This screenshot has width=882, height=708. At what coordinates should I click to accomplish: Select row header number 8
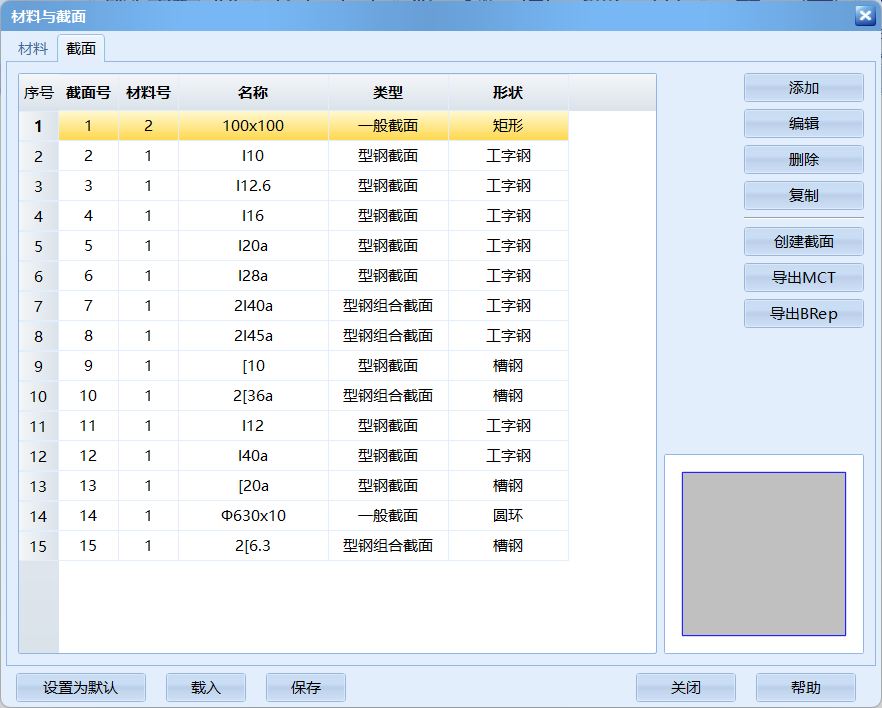point(38,336)
